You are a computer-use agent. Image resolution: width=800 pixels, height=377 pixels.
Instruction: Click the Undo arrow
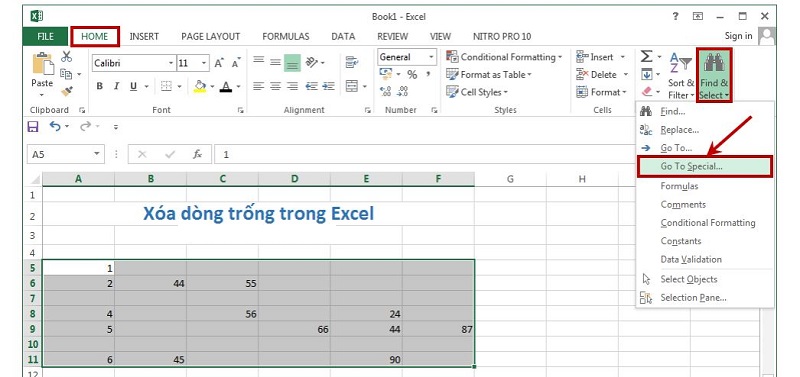pyautogui.click(x=56, y=126)
